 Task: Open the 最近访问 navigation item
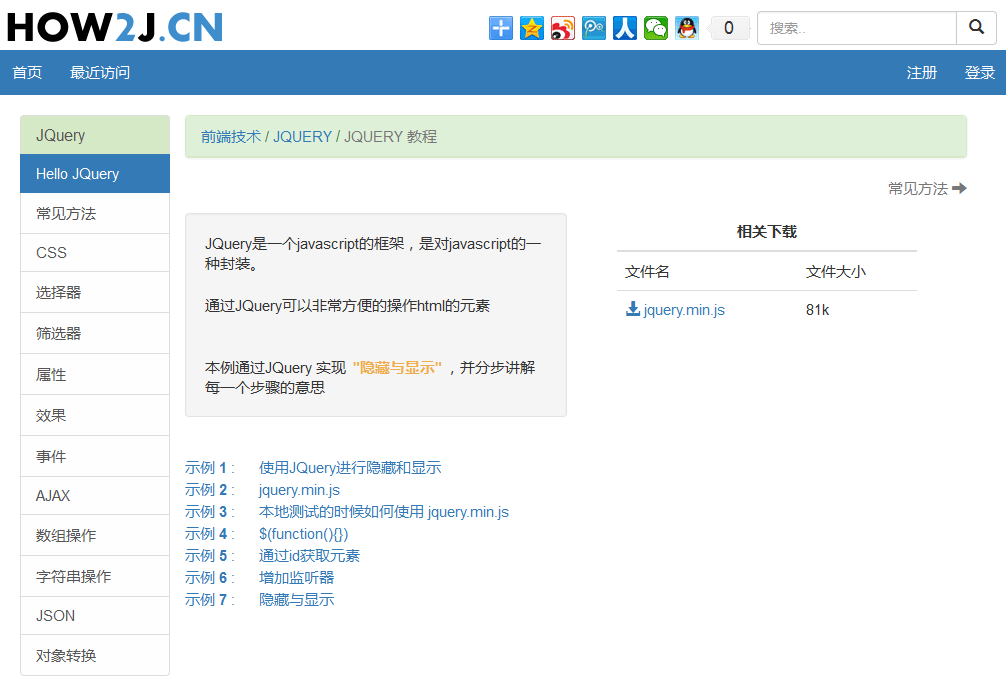click(x=99, y=72)
